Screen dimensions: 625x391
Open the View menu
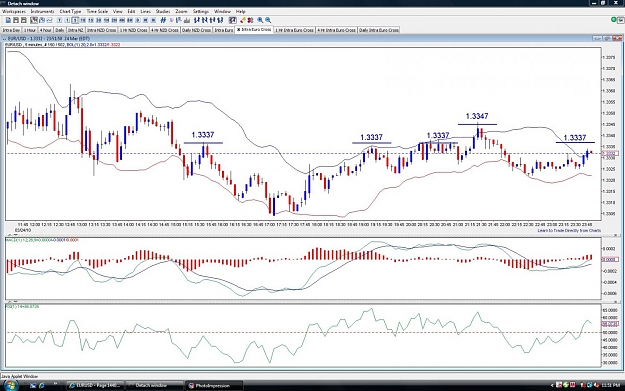pos(118,12)
